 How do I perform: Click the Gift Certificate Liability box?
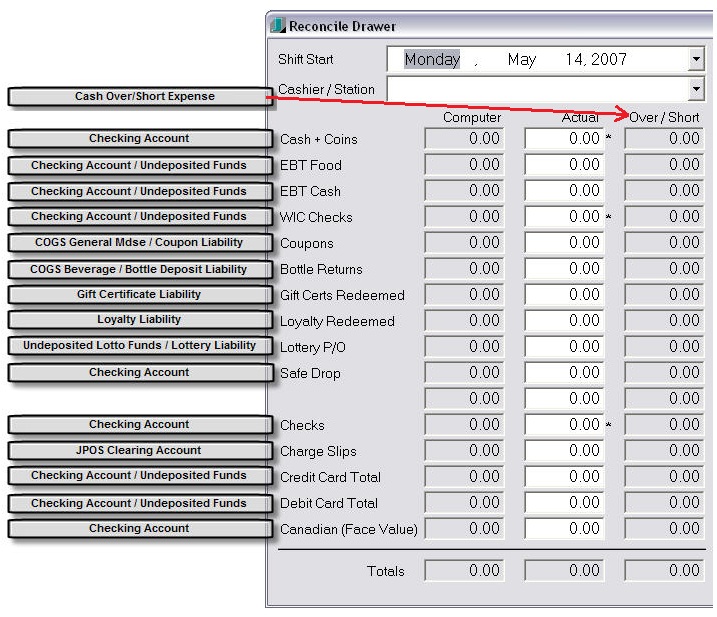coord(140,294)
